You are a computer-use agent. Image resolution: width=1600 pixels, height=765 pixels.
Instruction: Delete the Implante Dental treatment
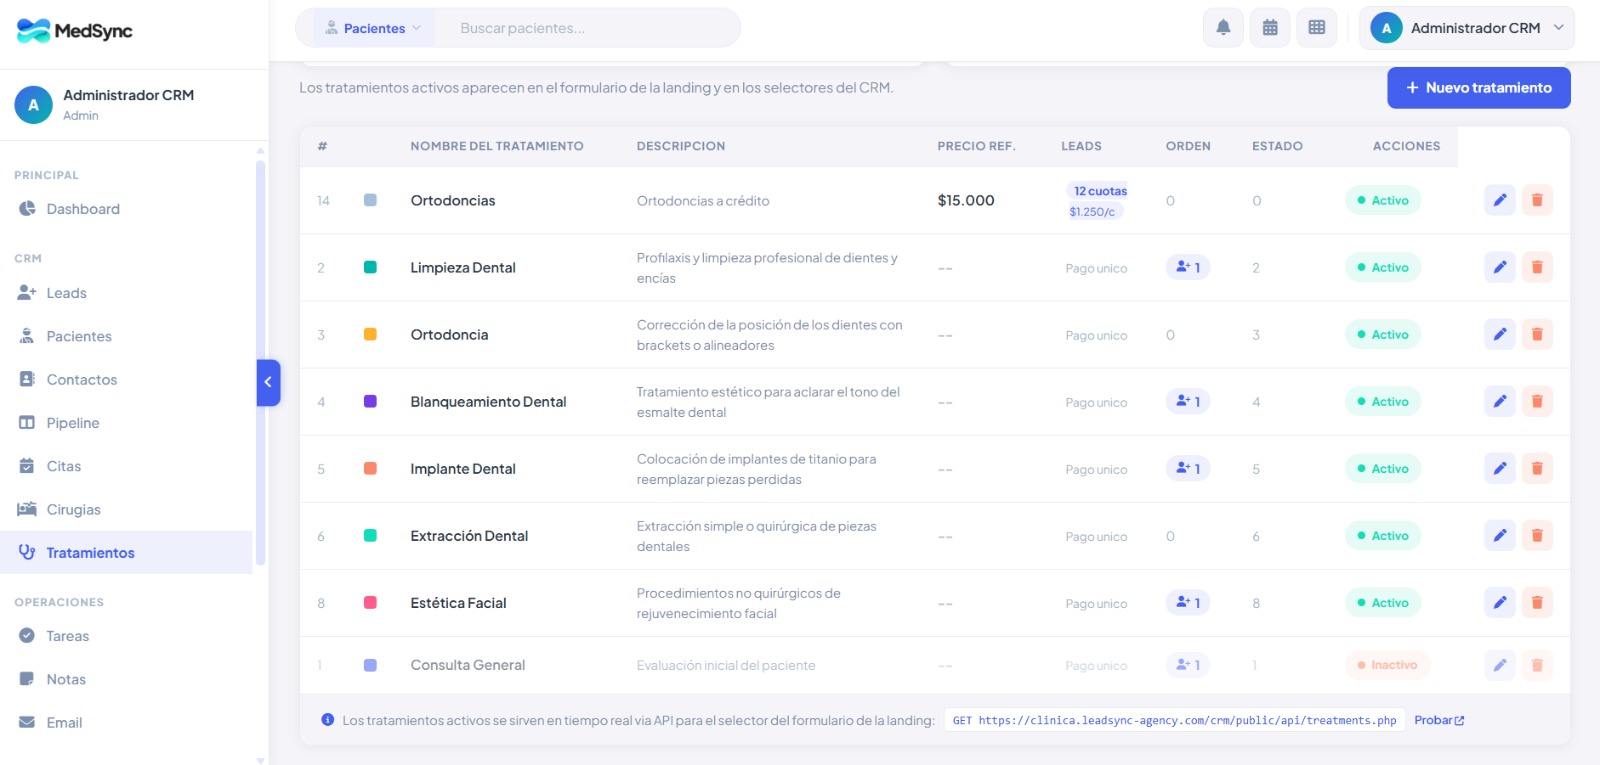coord(1537,468)
